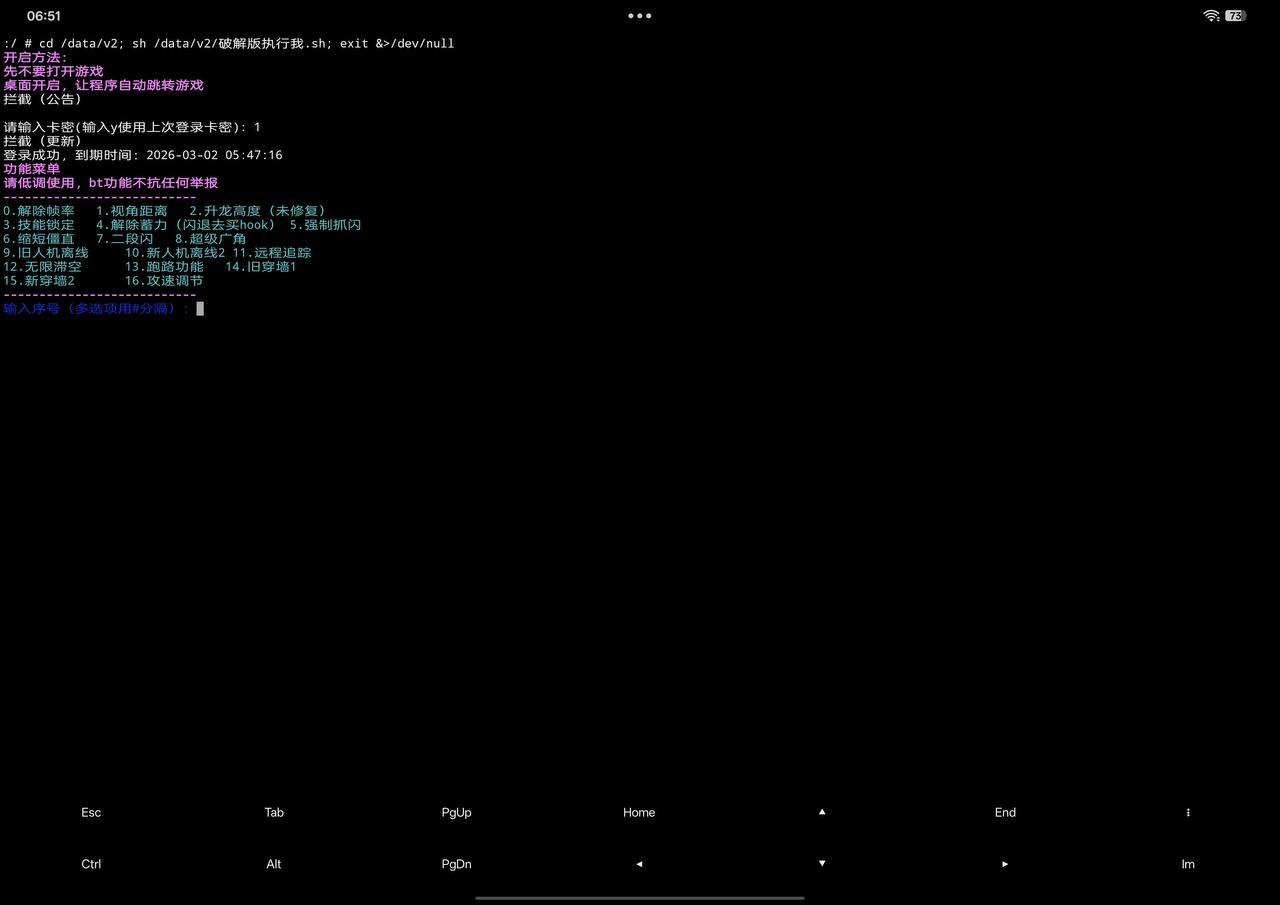Expand the vertical dots extra-keys menu
The height and width of the screenshot is (905, 1280).
click(1187, 812)
